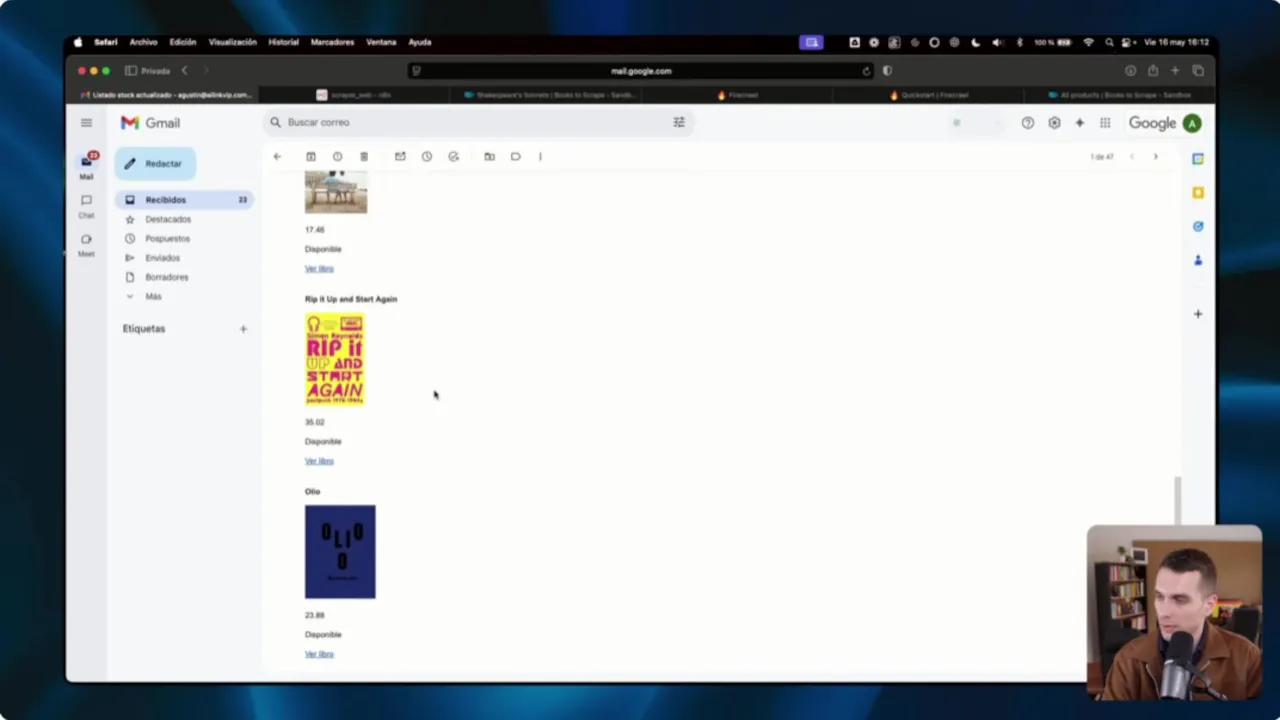Viewport: 1280px width, 720px height.
Task: Select the Meet icon in left rail
Action: [x=86, y=245]
